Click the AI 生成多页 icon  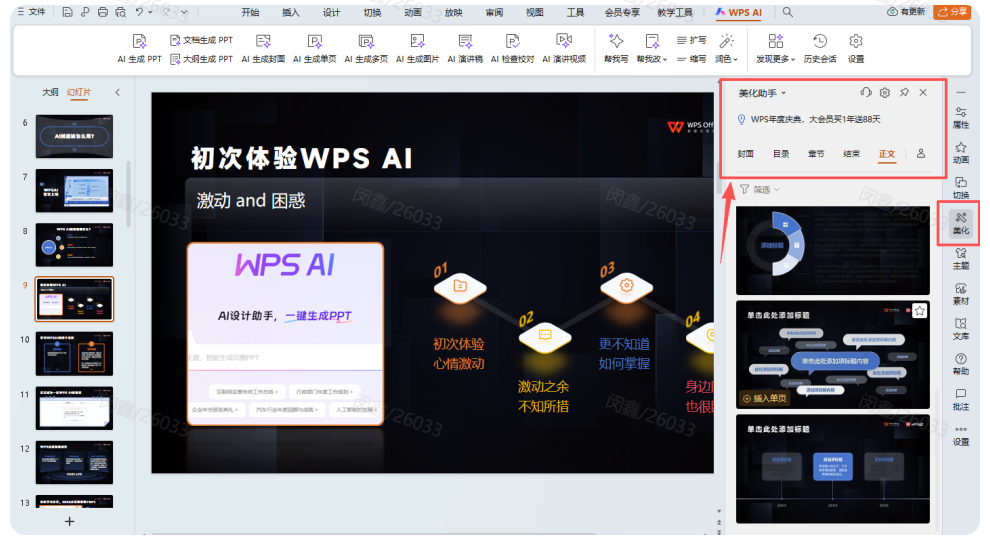(x=366, y=42)
